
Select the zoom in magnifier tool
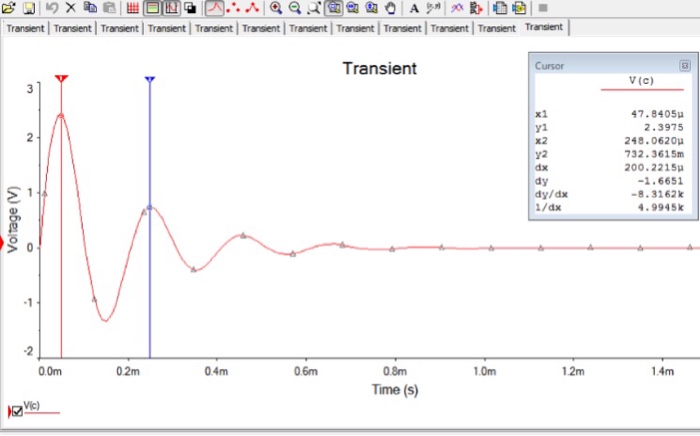coord(276,8)
